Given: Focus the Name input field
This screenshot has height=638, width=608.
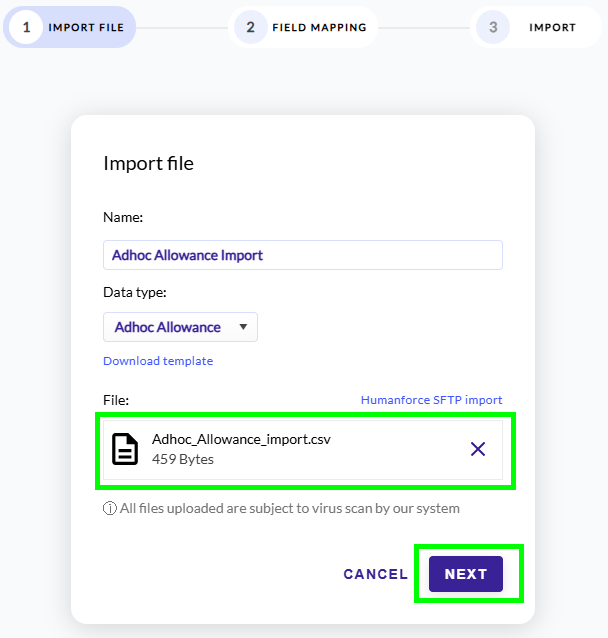Looking at the screenshot, I should pyautogui.click(x=303, y=255).
